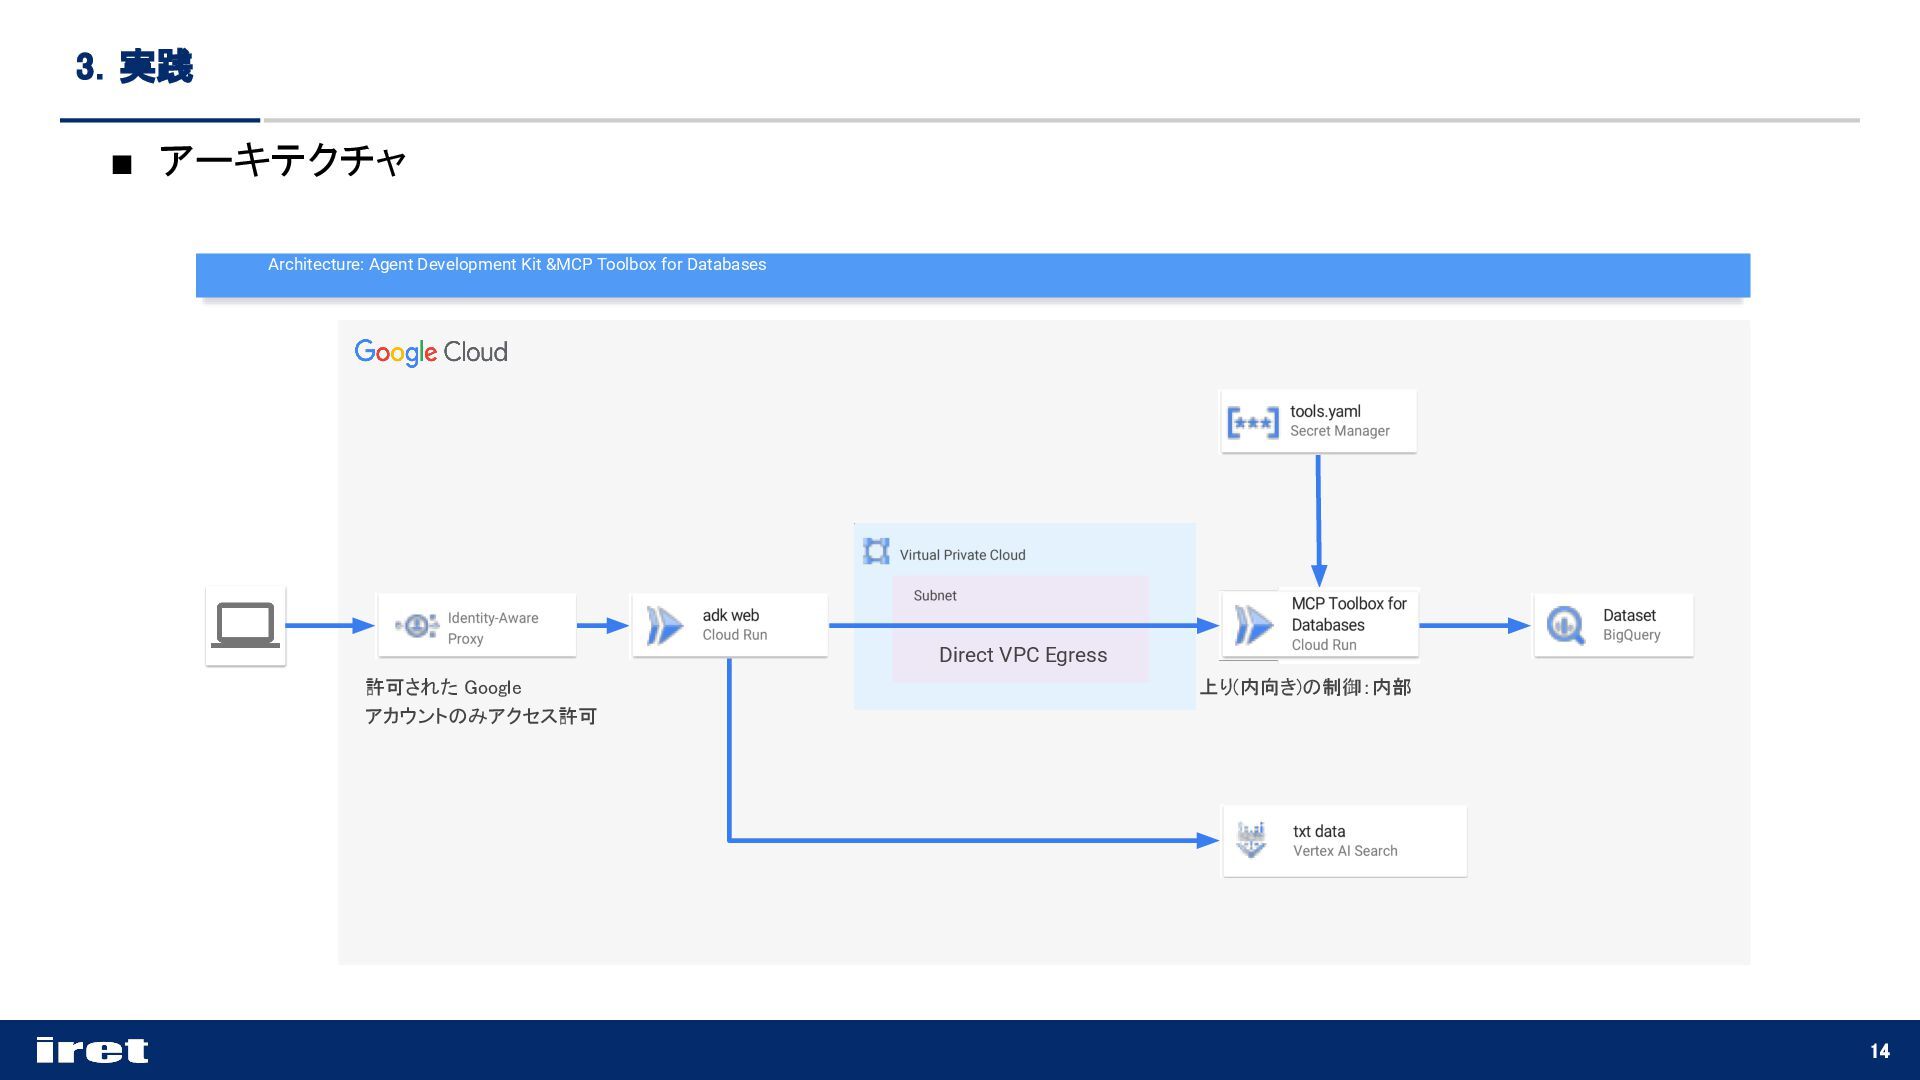Click the laptop client icon
The image size is (1920, 1080).
[x=245, y=626]
